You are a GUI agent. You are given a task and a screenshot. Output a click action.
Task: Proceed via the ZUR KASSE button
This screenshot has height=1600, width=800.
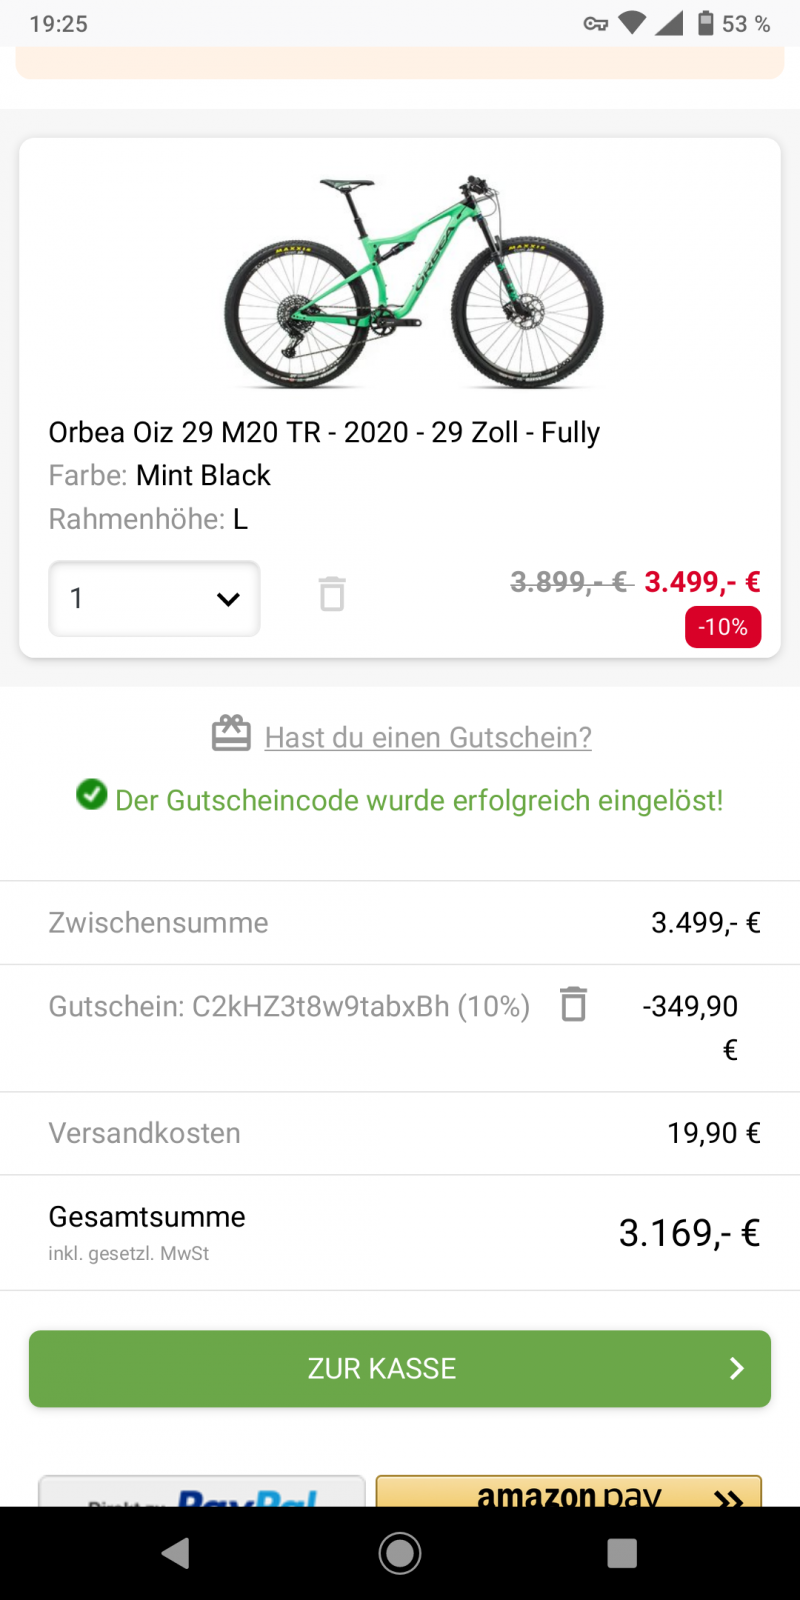[x=382, y=1368]
